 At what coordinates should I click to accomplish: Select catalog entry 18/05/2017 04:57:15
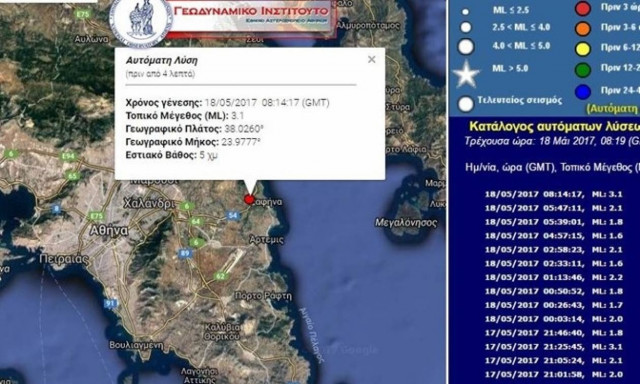click(553, 236)
